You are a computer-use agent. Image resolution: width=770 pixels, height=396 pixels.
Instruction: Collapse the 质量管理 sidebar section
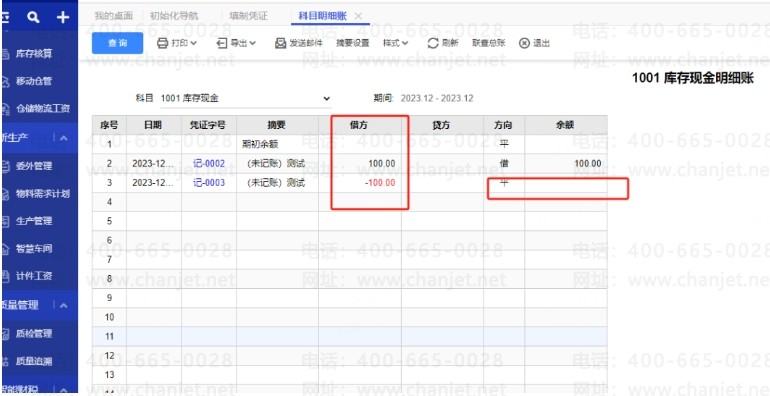pyautogui.click(x=63, y=306)
